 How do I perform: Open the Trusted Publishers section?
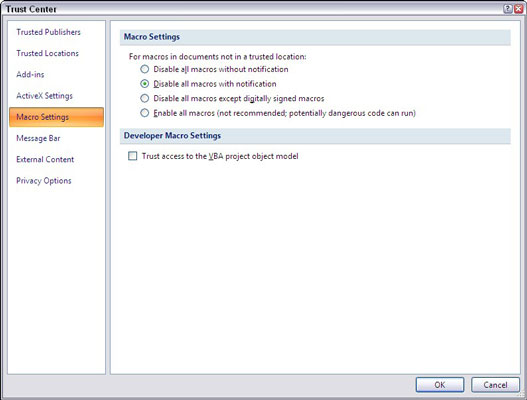(48, 32)
